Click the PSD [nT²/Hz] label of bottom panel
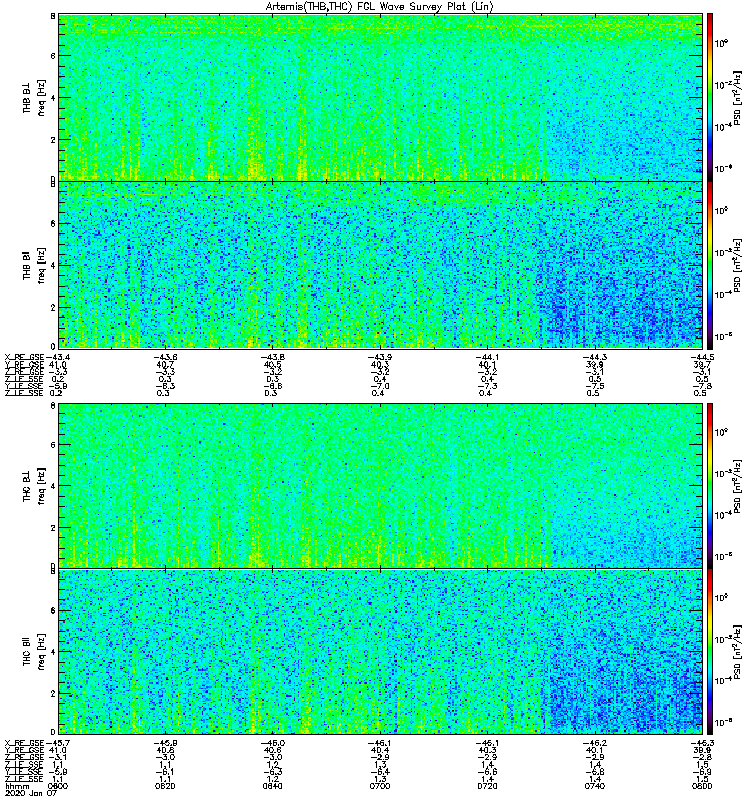This screenshot has height=800, width=750. pyautogui.click(x=737, y=652)
